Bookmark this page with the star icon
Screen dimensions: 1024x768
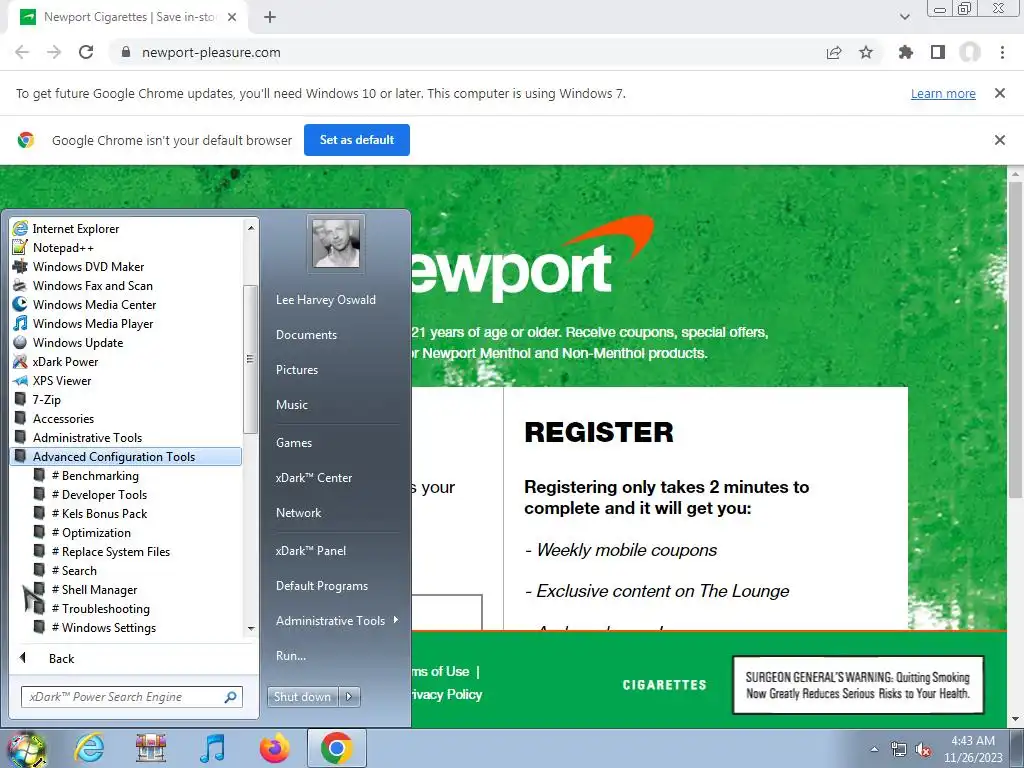point(866,52)
